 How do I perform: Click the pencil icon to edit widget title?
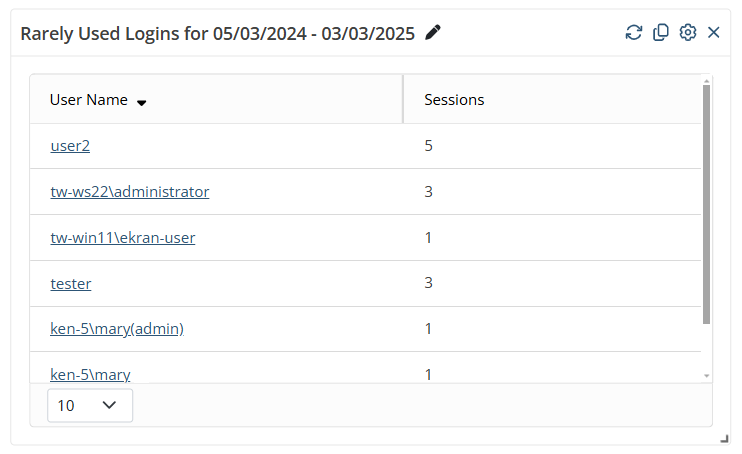pyautogui.click(x=433, y=32)
